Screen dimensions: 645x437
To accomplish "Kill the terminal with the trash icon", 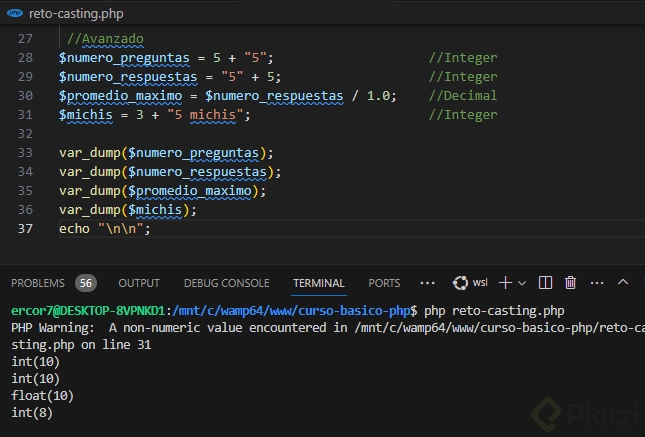I will [x=571, y=283].
